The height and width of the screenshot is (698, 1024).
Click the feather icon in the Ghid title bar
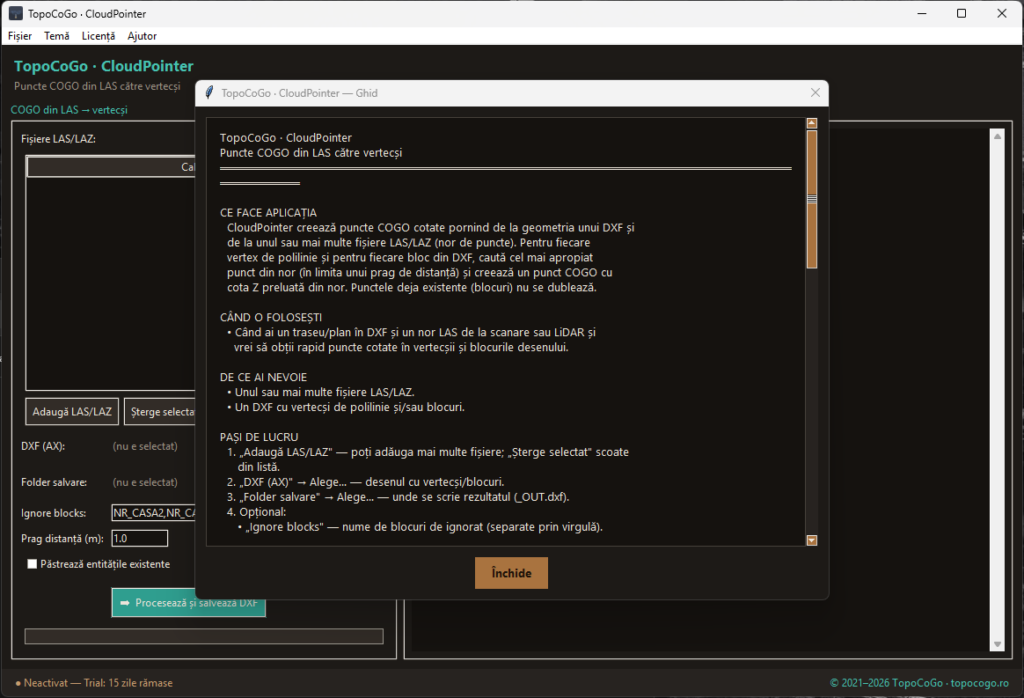[x=209, y=93]
